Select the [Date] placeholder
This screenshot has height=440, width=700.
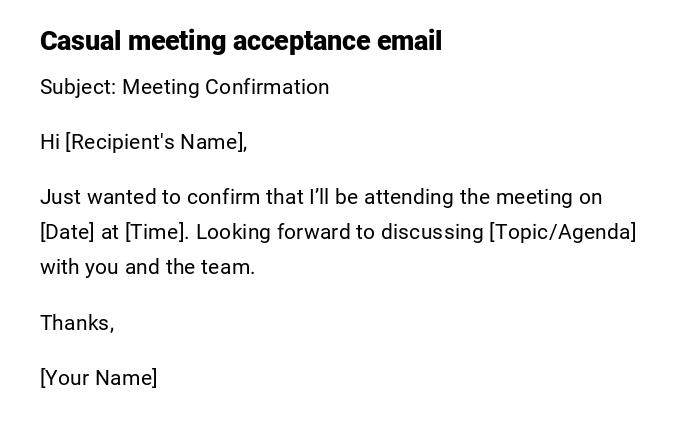click(67, 232)
